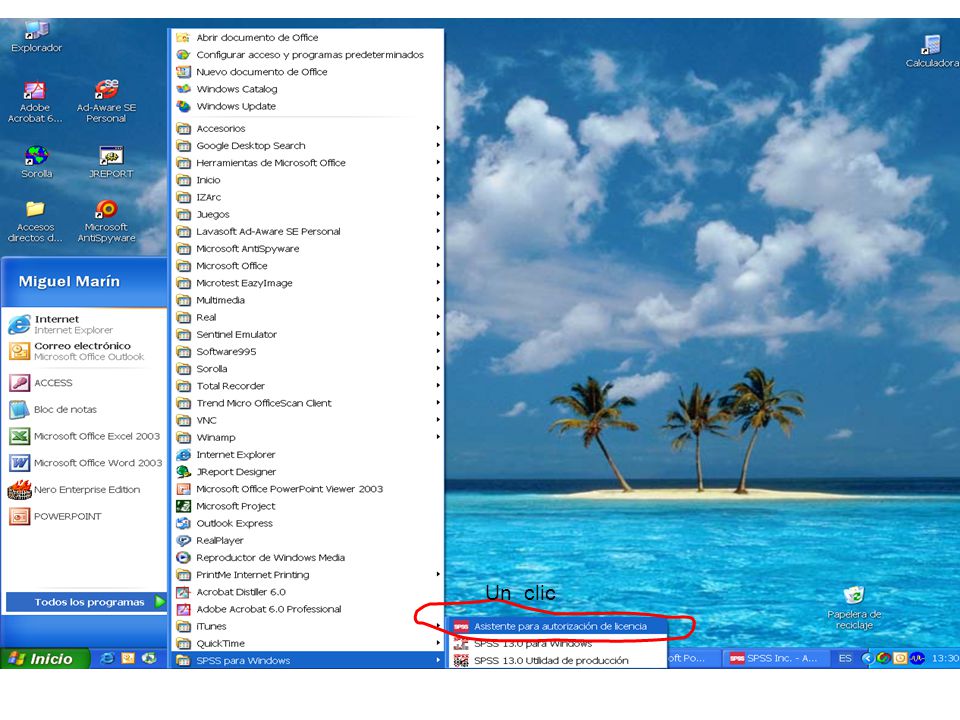Click the POWERPOINT icon in pinned list
Image resolution: width=960 pixels, height=720 pixels.
20,516
